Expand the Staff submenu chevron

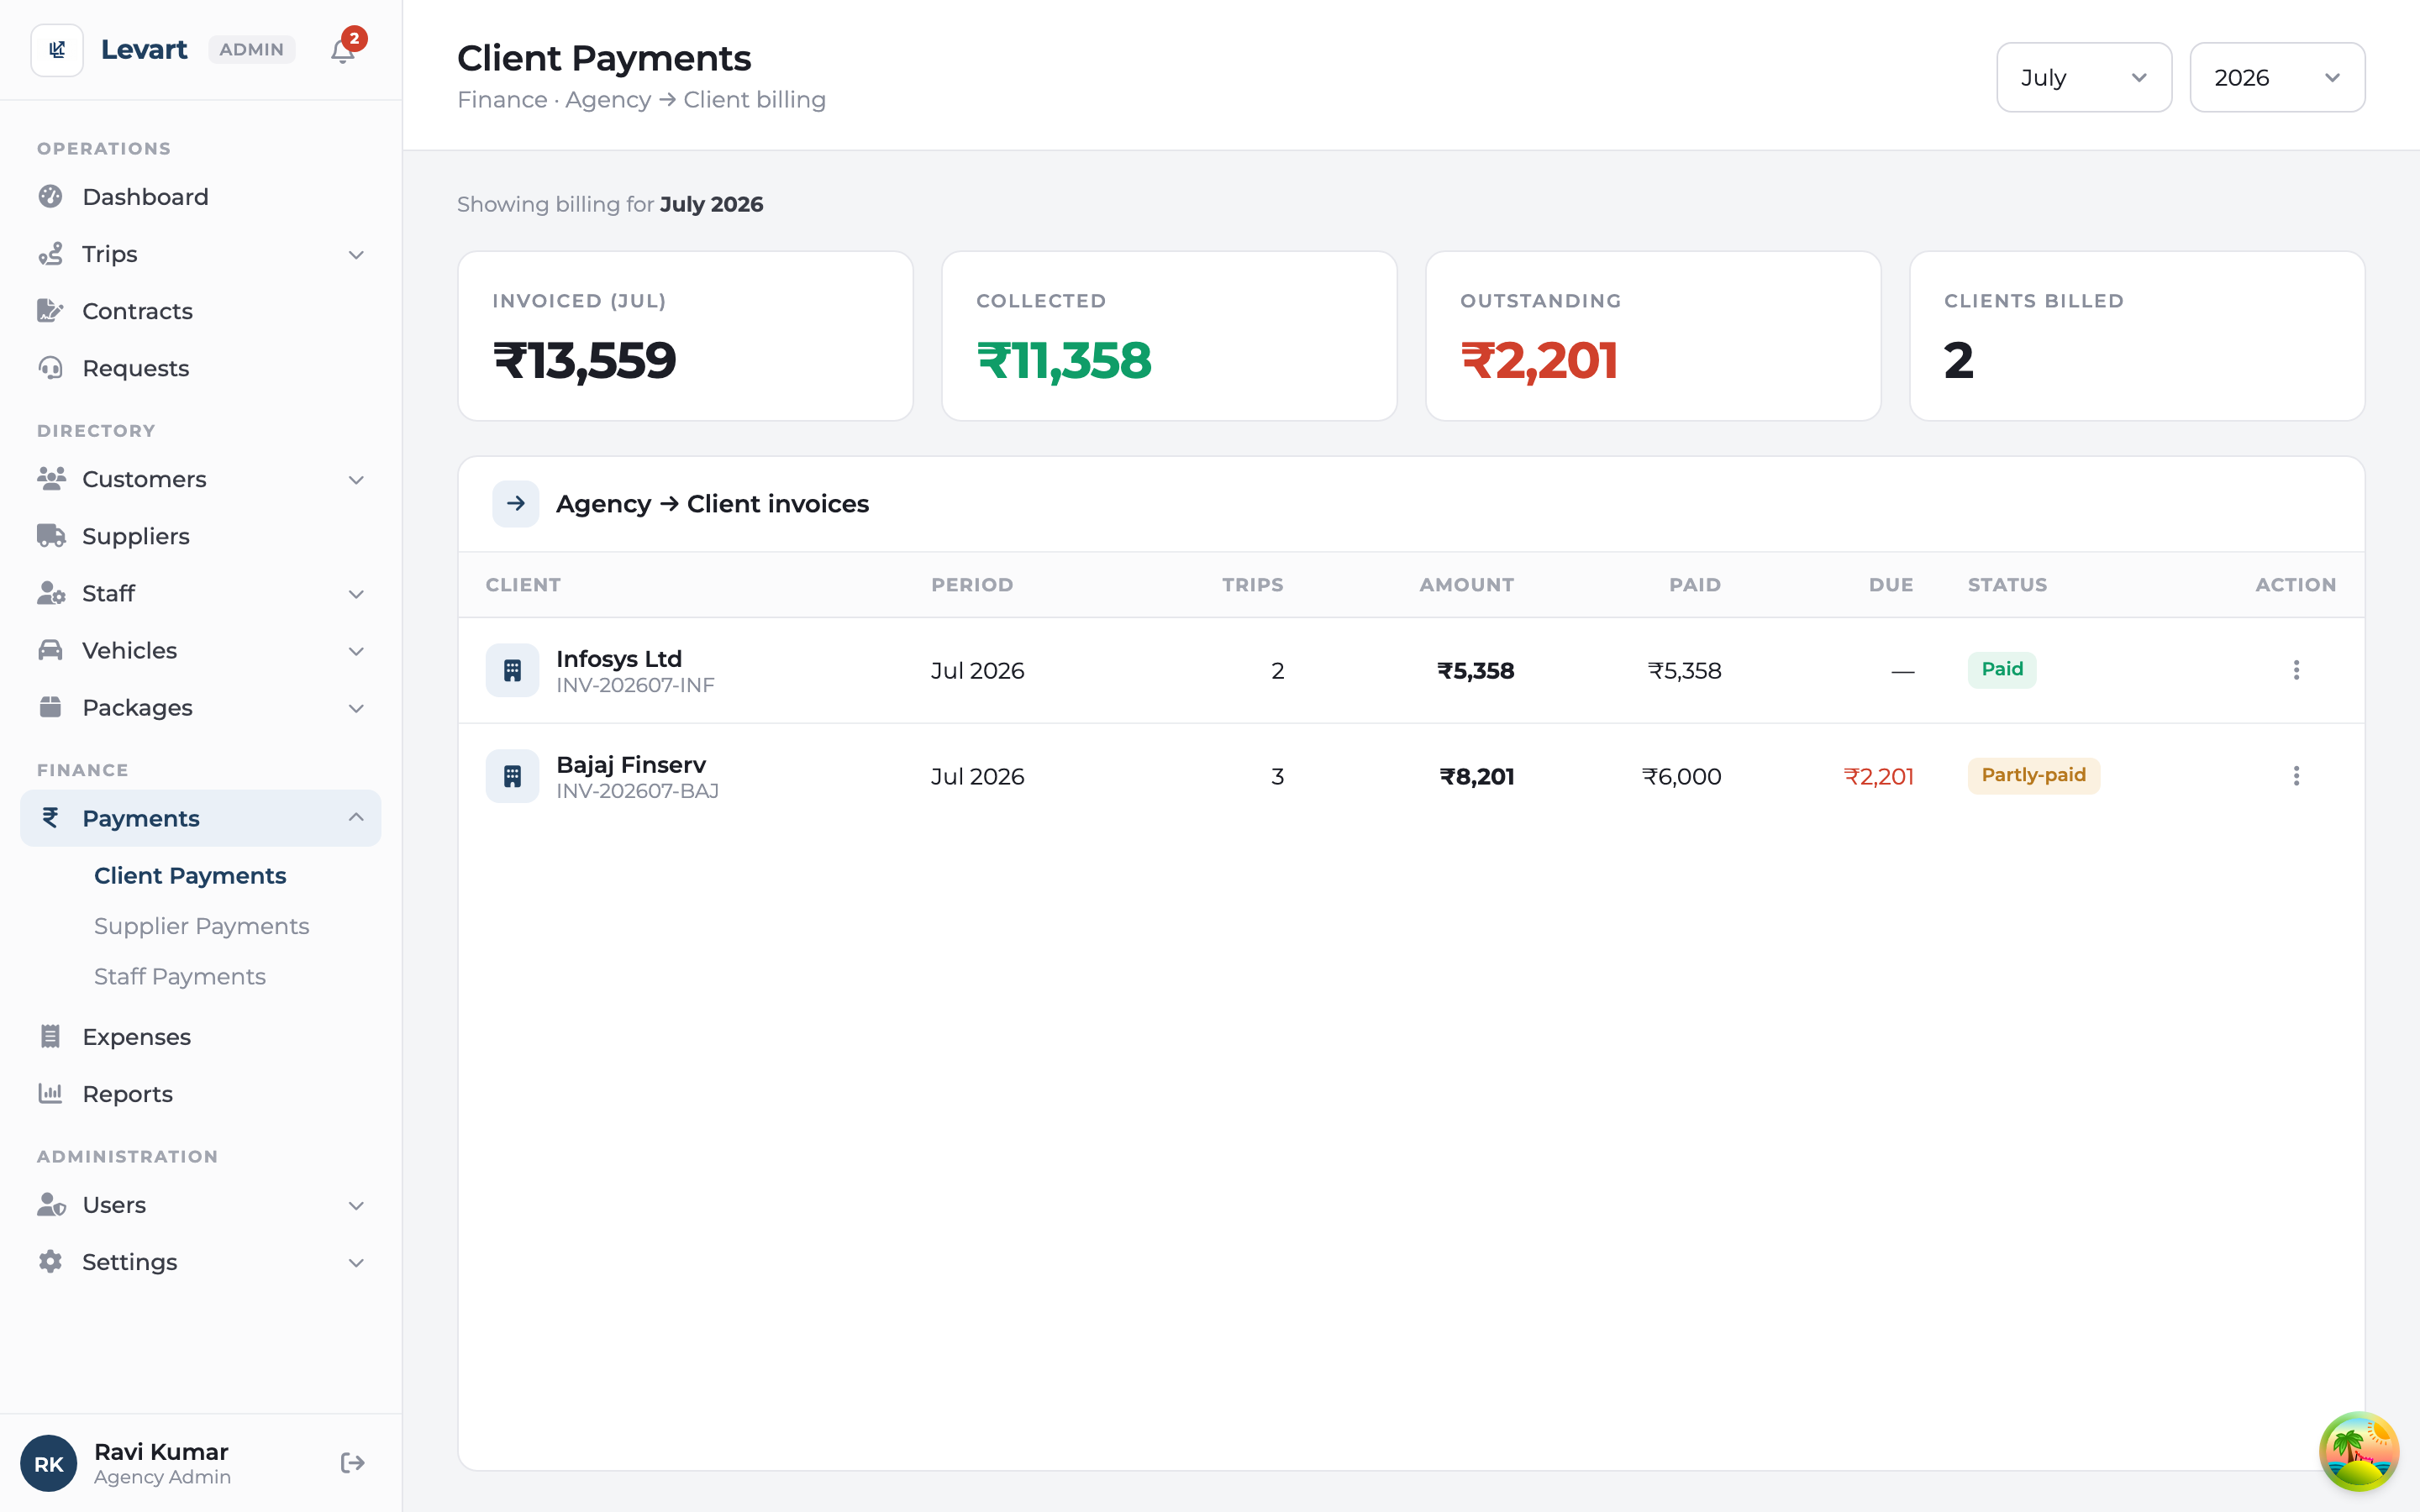pos(356,594)
